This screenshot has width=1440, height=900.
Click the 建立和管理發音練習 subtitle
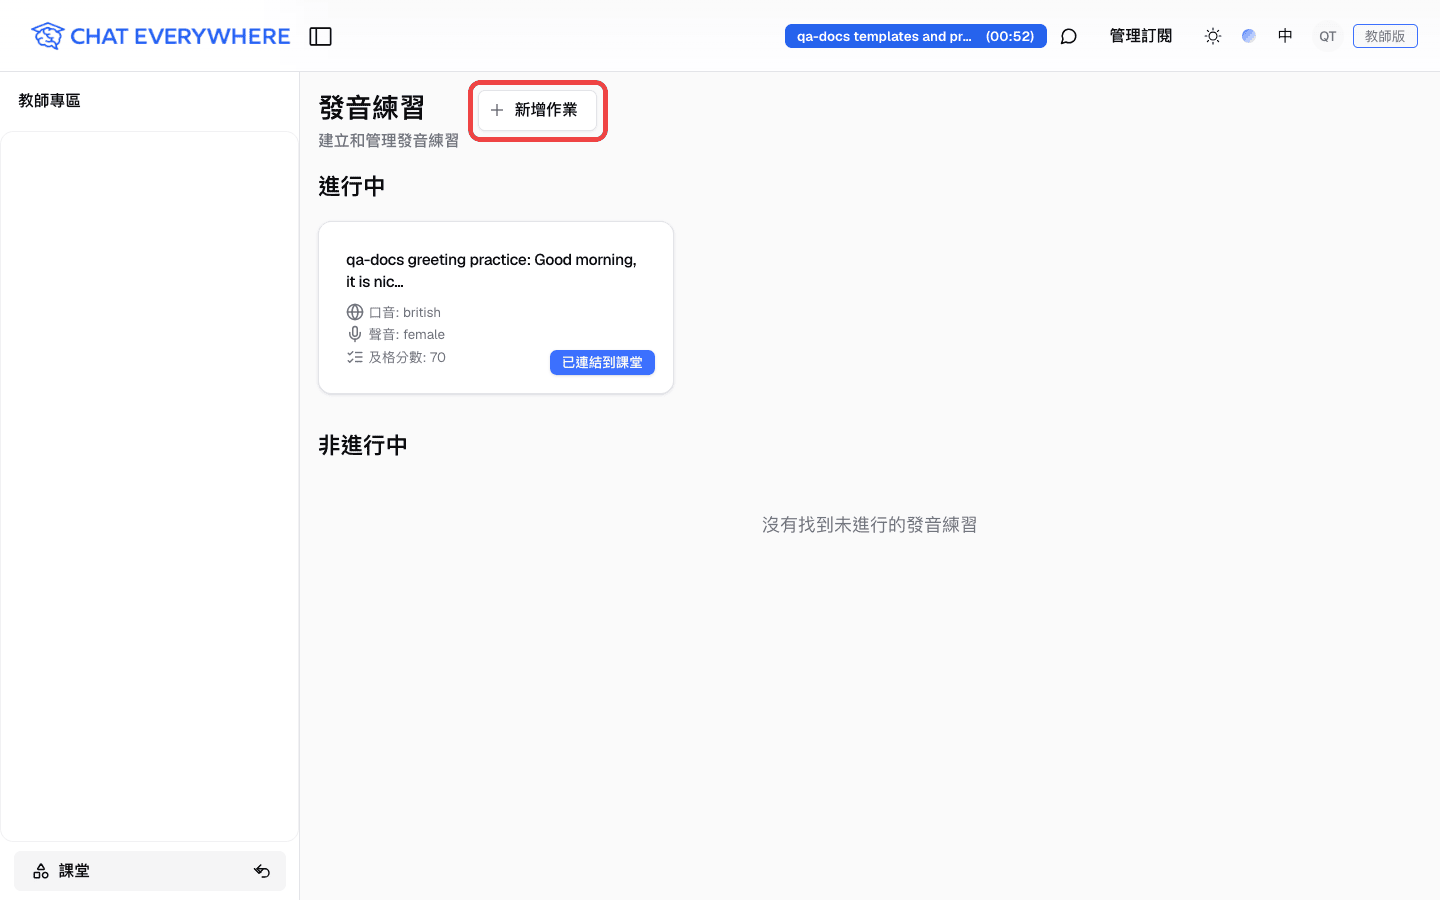389,140
